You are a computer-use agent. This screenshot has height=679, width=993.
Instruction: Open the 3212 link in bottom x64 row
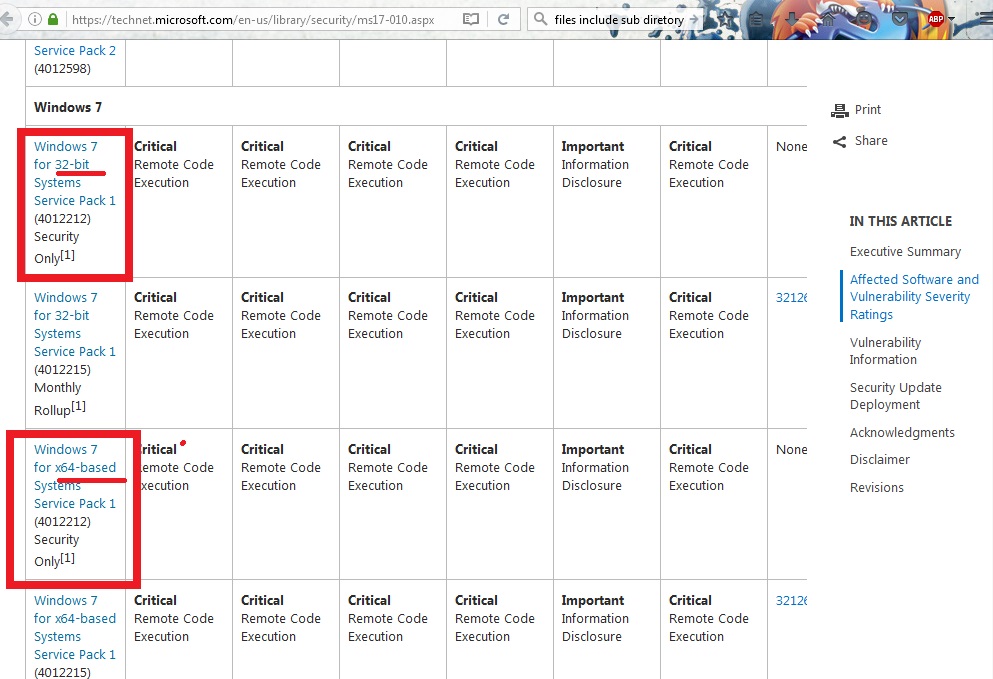pos(791,600)
